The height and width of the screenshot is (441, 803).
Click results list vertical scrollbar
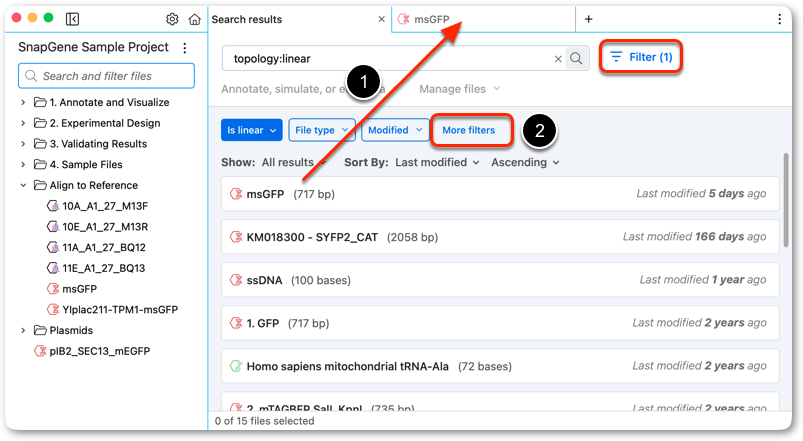click(x=786, y=200)
